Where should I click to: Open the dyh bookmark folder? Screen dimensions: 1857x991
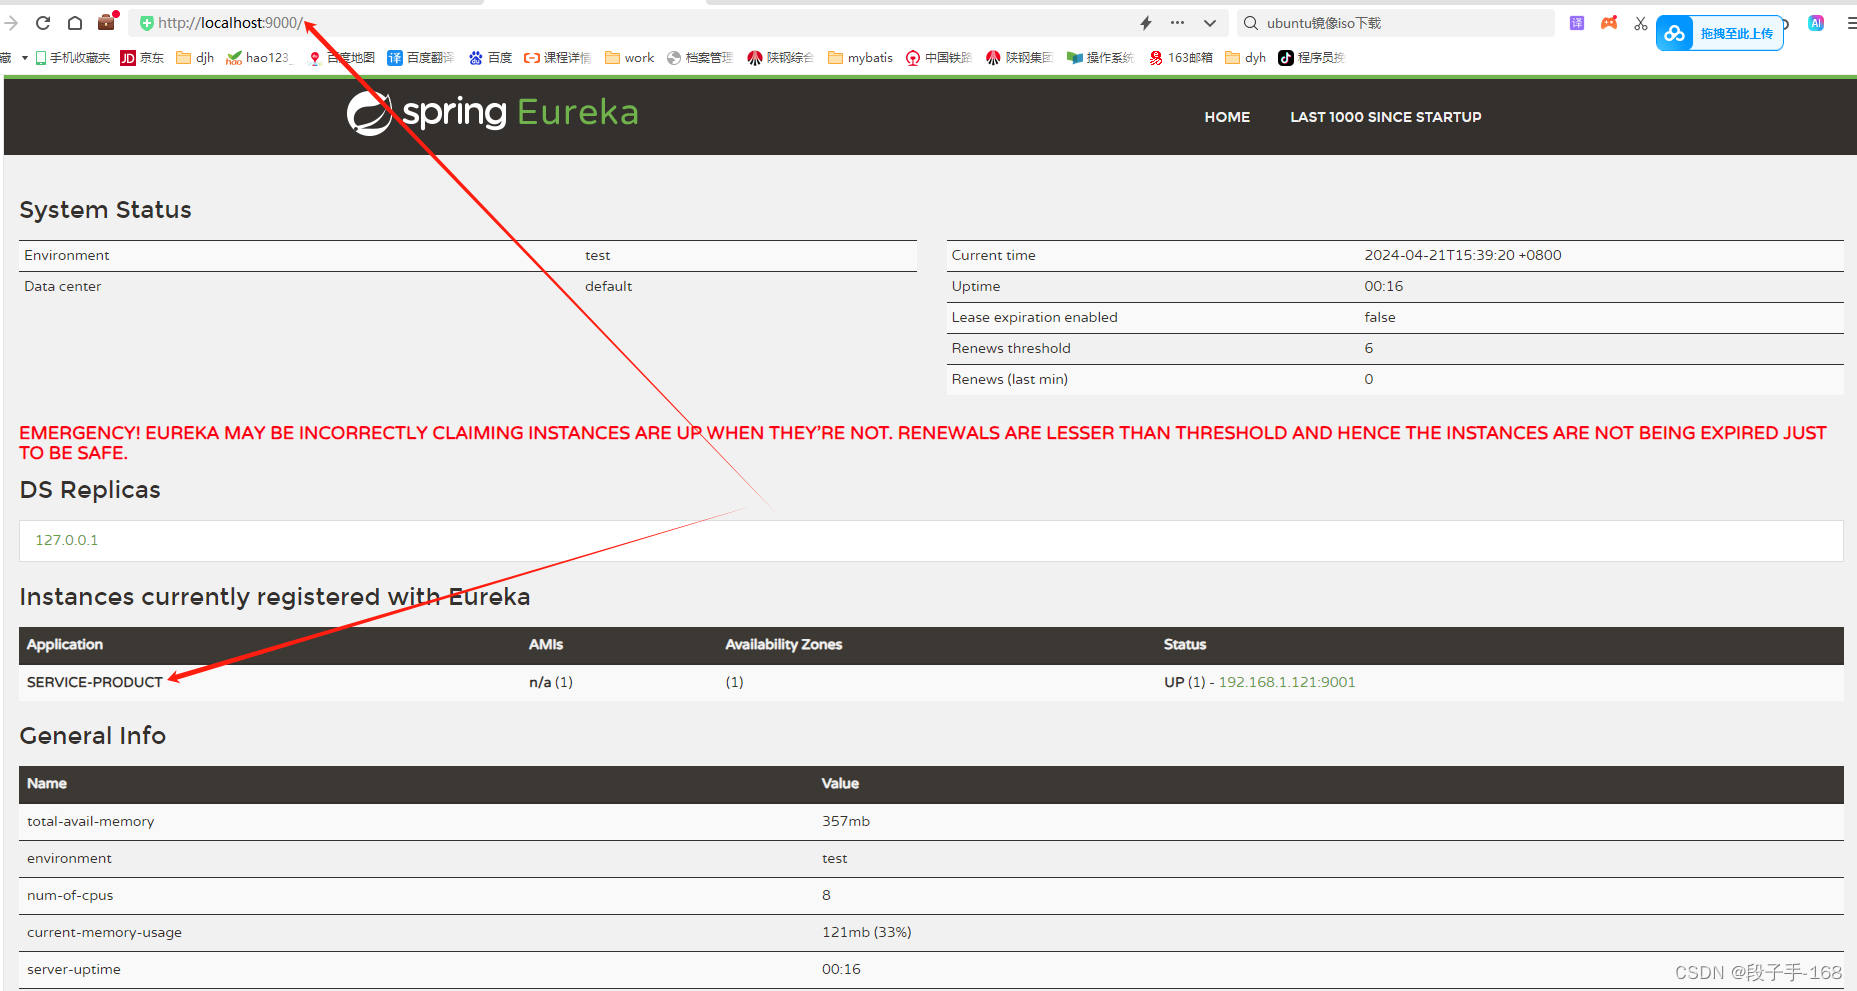pyautogui.click(x=1246, y=58)
